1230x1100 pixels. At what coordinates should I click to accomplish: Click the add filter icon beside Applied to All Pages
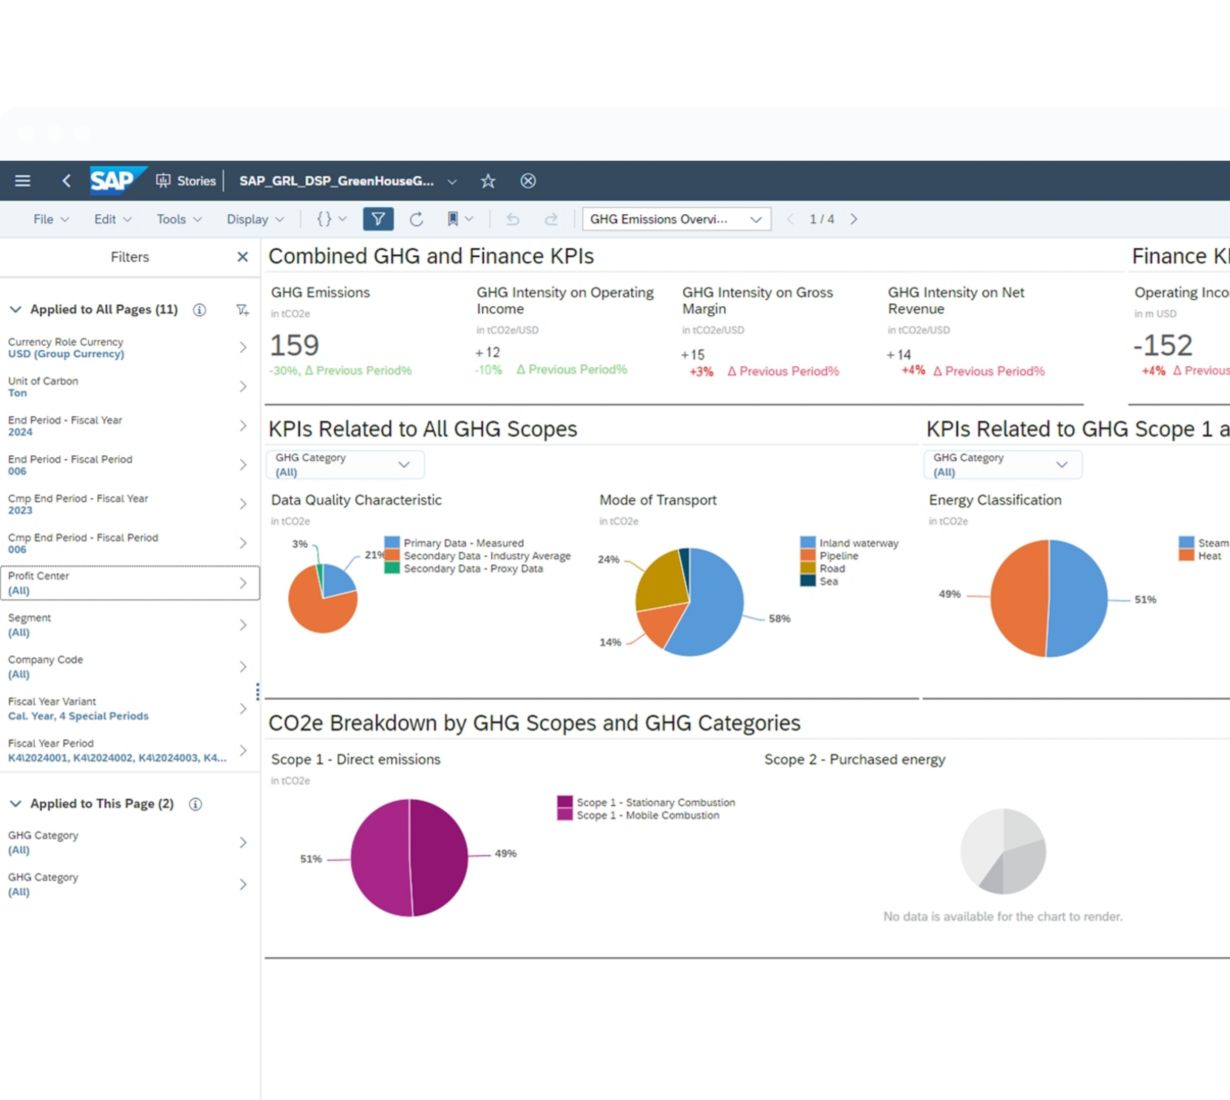(x=242, y=310)
